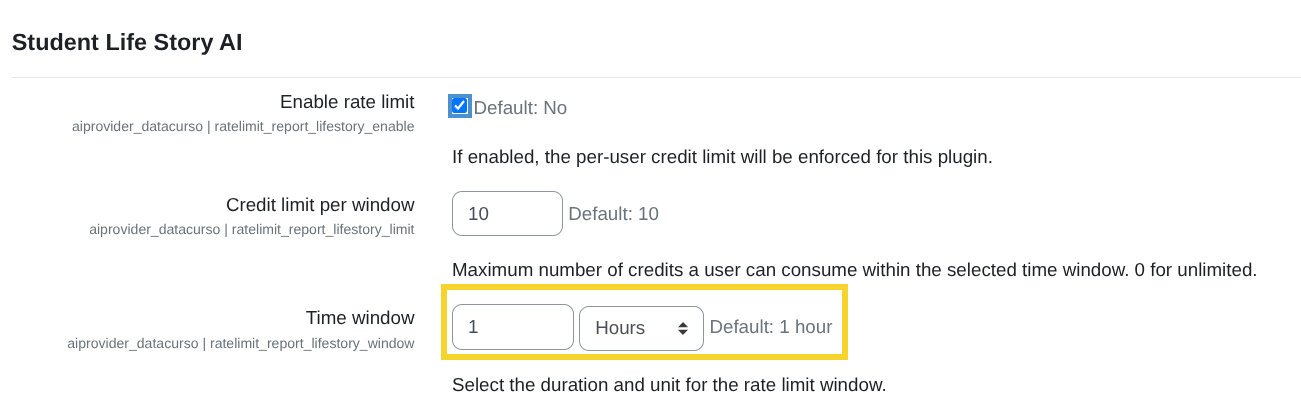
Task: Click the Credit limit per window label
Action: 320,205
